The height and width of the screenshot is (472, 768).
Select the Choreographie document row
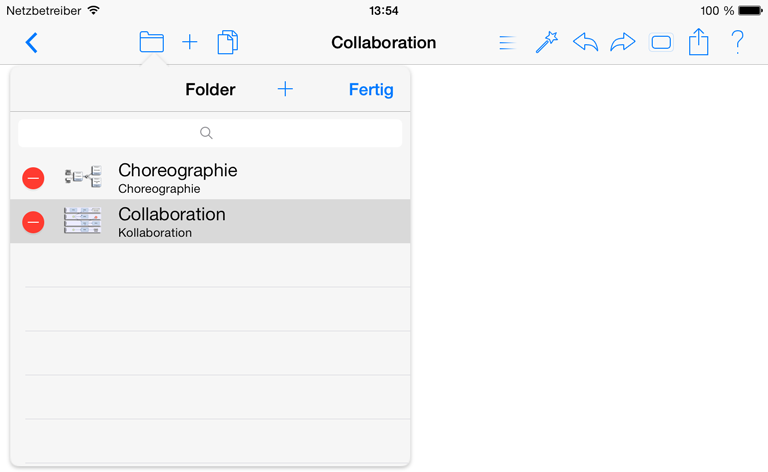[x=210, y=178]
